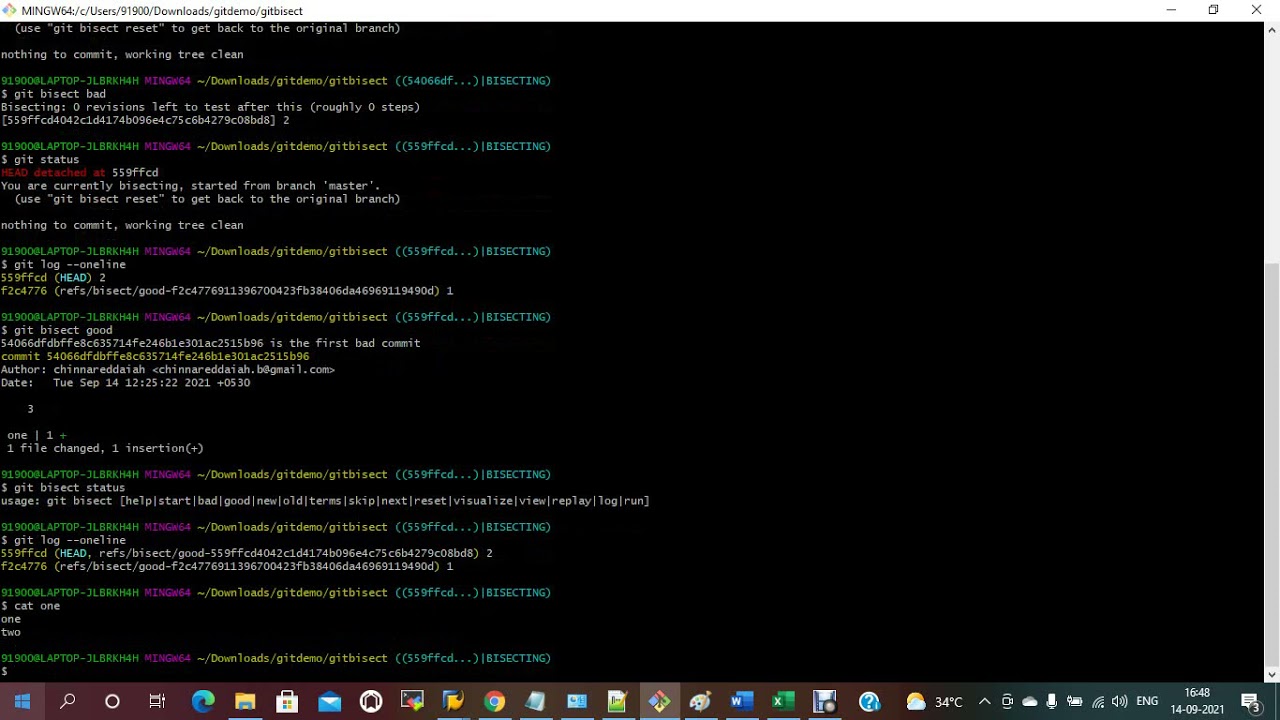Click the 'Date: Tue Sep 14' line
The width and height of the screenshot is (1280, 720).
point(126,382)
